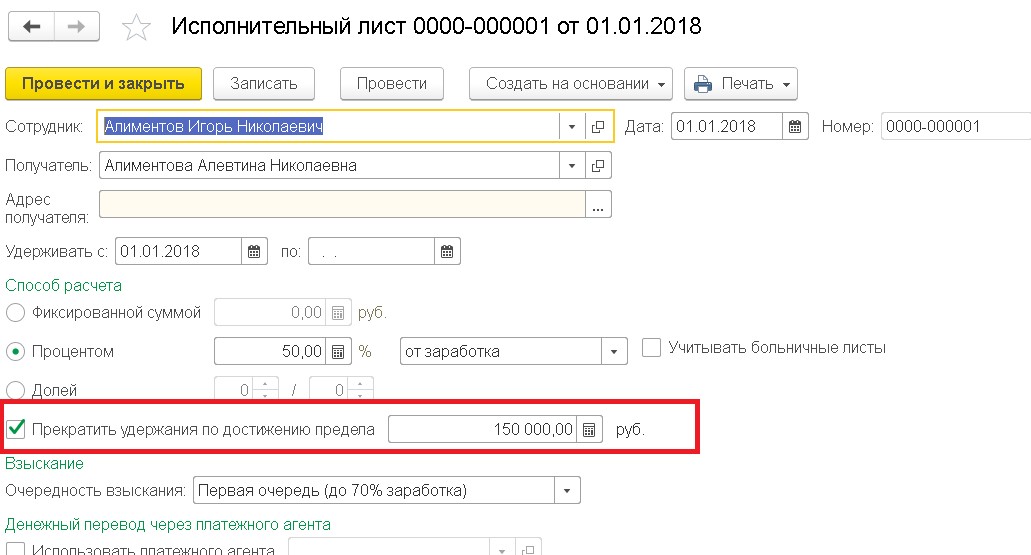This screenshot has width=1031, height=555.
Task: Click the printer icon on Печать button
Action: 703,84
